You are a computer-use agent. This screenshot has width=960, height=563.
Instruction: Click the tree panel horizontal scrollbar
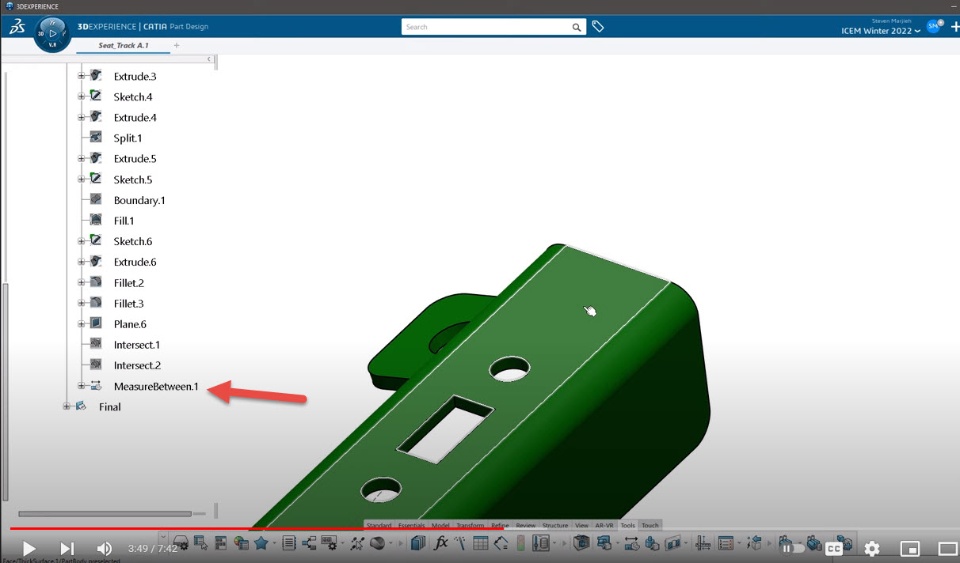[x=105, y=513]
